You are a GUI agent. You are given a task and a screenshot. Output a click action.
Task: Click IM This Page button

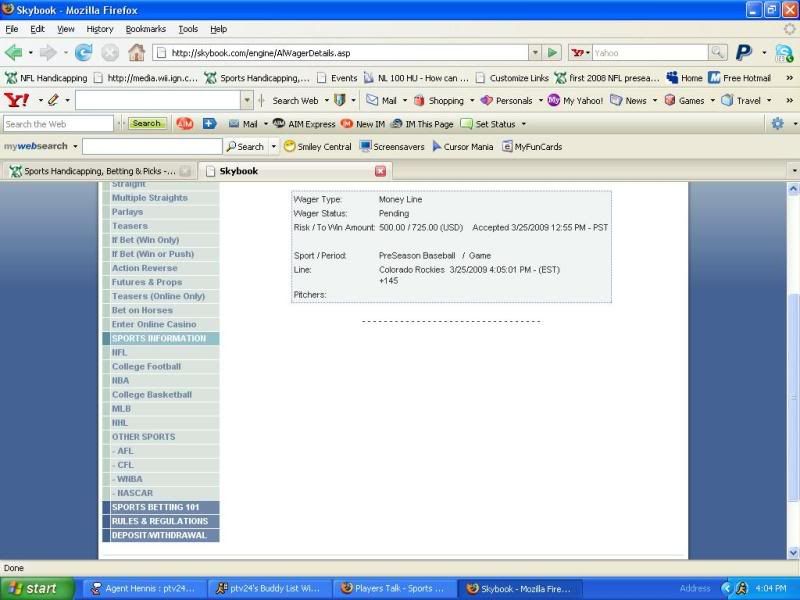click(x=422, y=124)
